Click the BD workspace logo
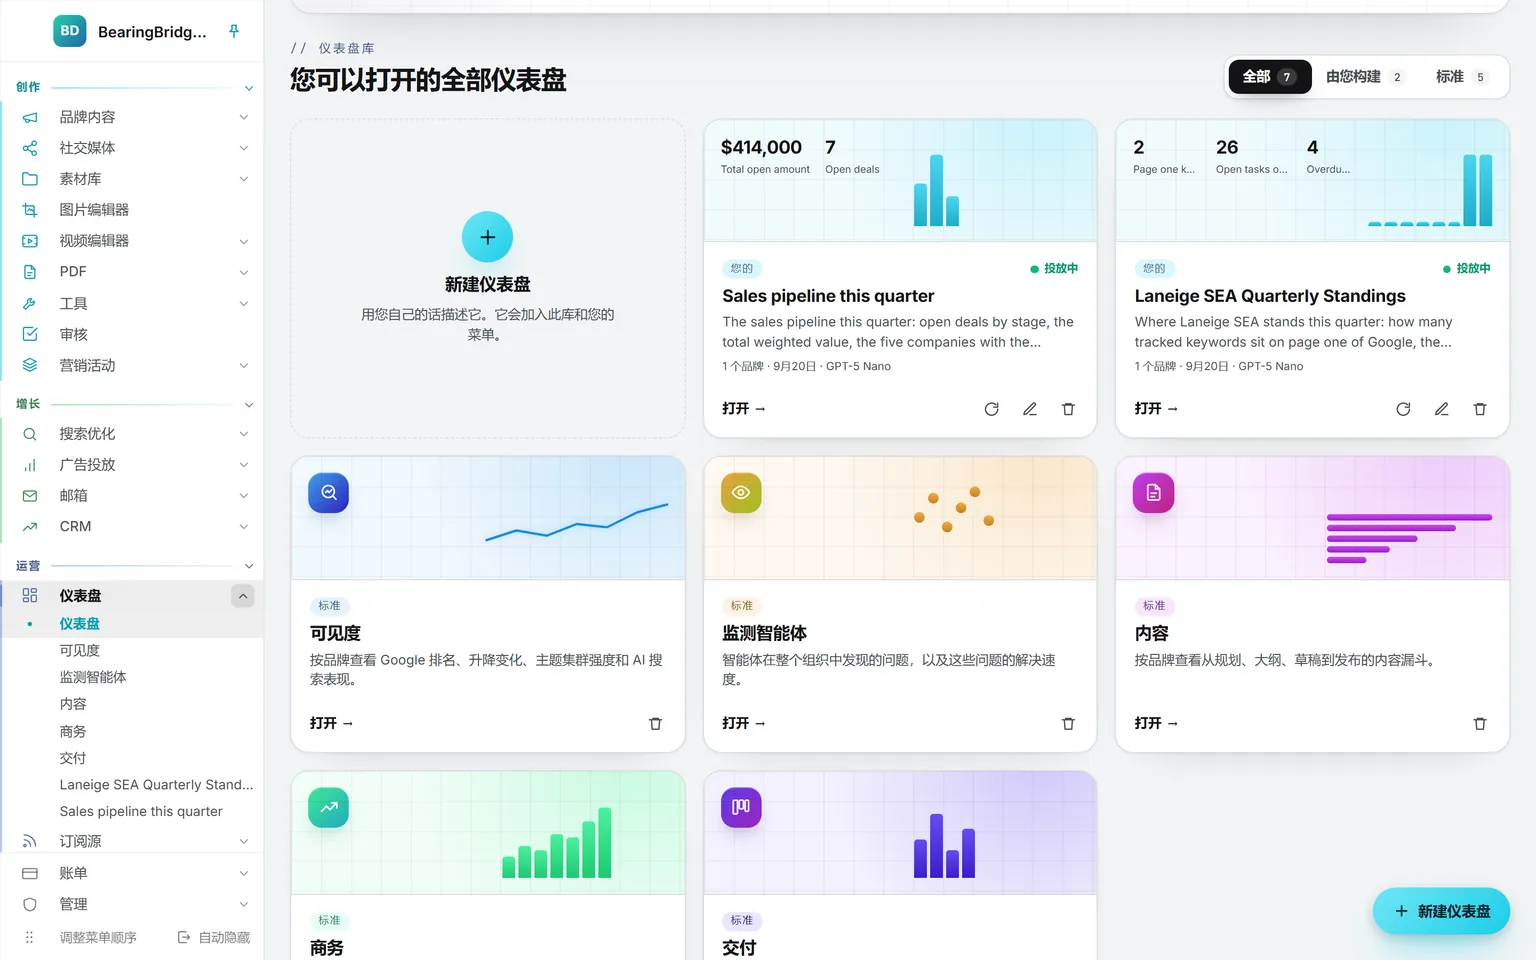Image resolution: width=1536 pixels, height=960 pixels. click(70, 31)
